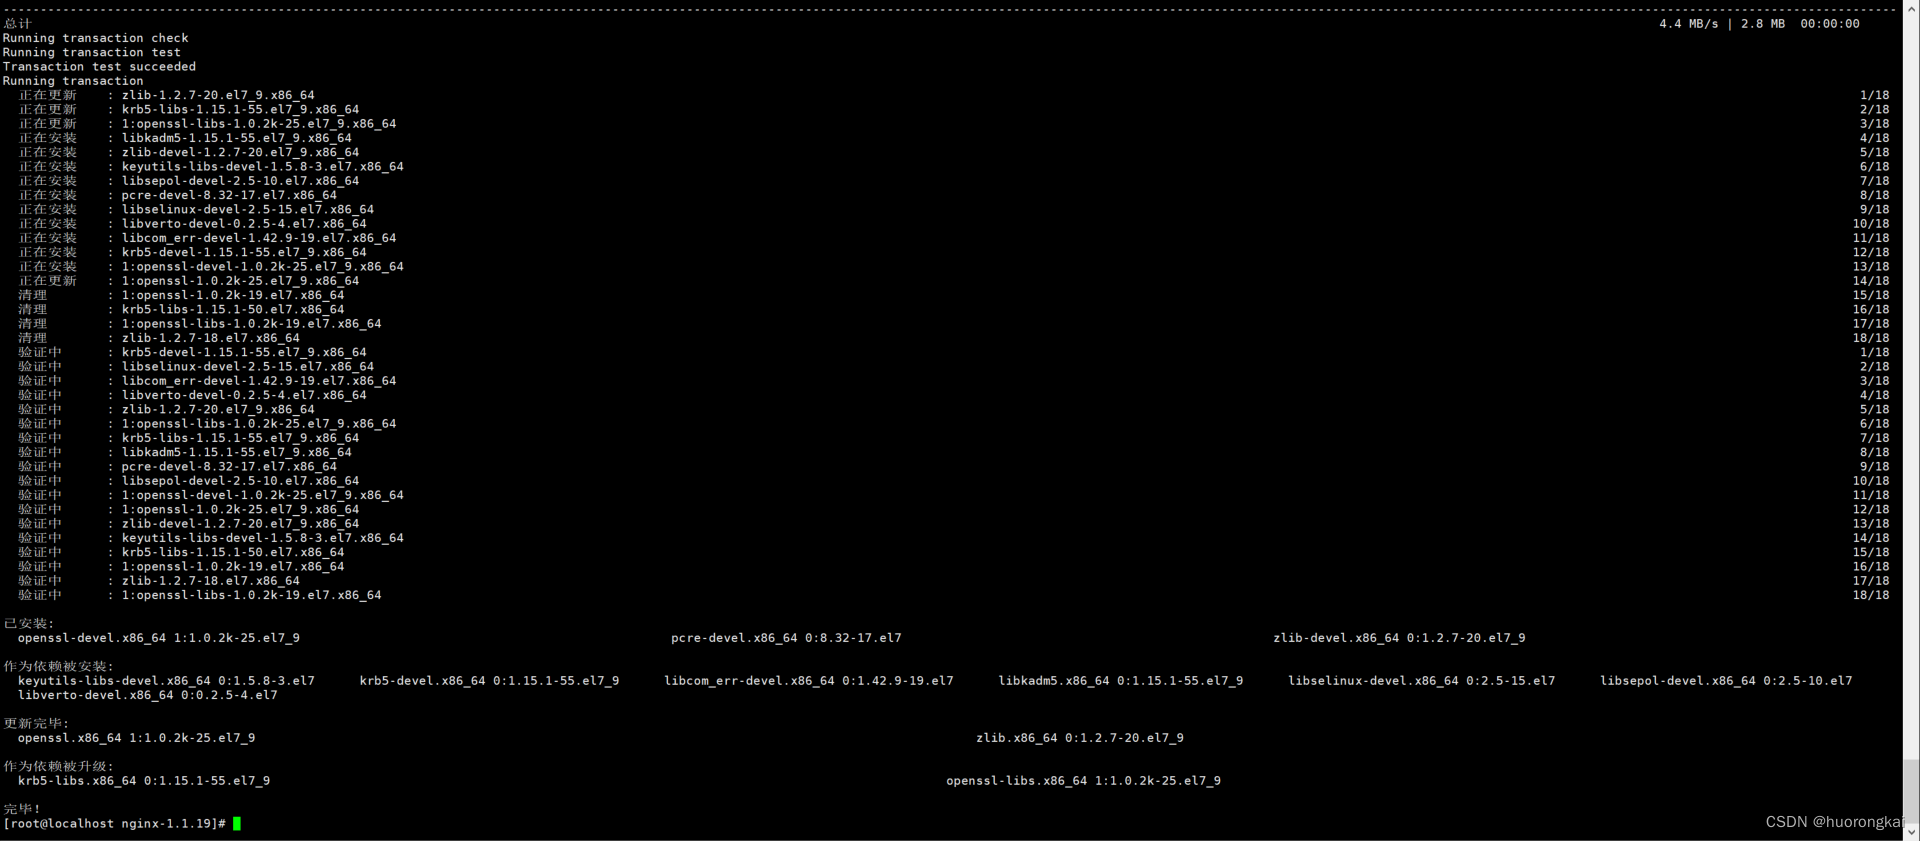This screenshot has height=841, width=1920.
Task: Click "libselinux-devel.x86_64 0:2.5-15.el7" dependency entry
Action: click(1421, 681)
